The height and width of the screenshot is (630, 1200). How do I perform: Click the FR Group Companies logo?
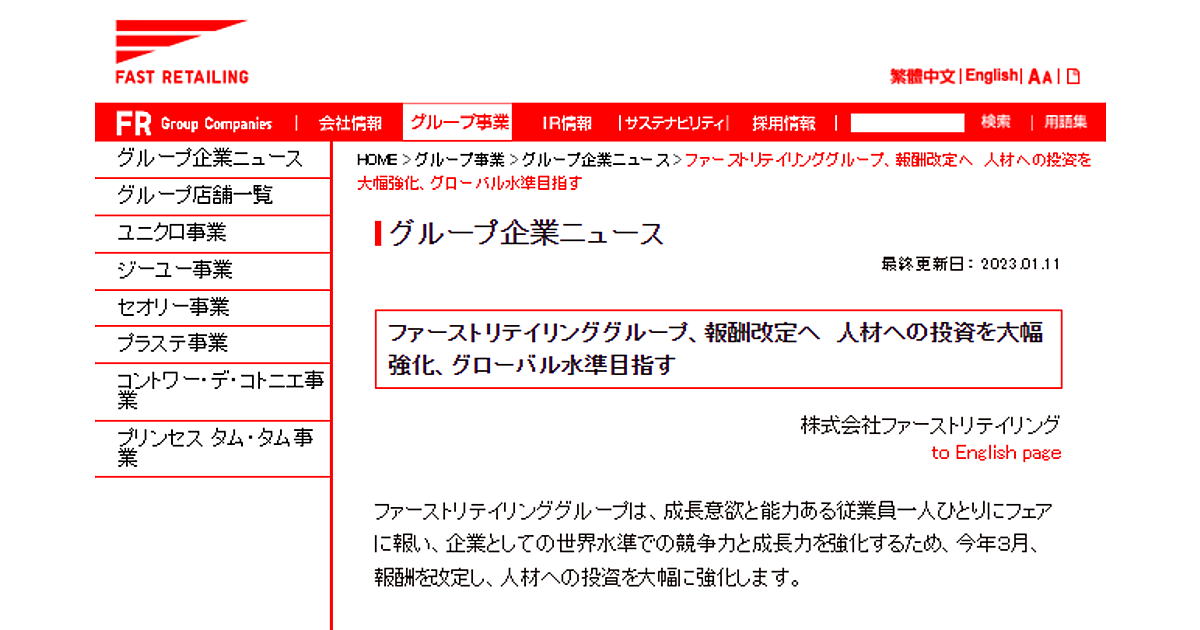click(x=194, y=123)
